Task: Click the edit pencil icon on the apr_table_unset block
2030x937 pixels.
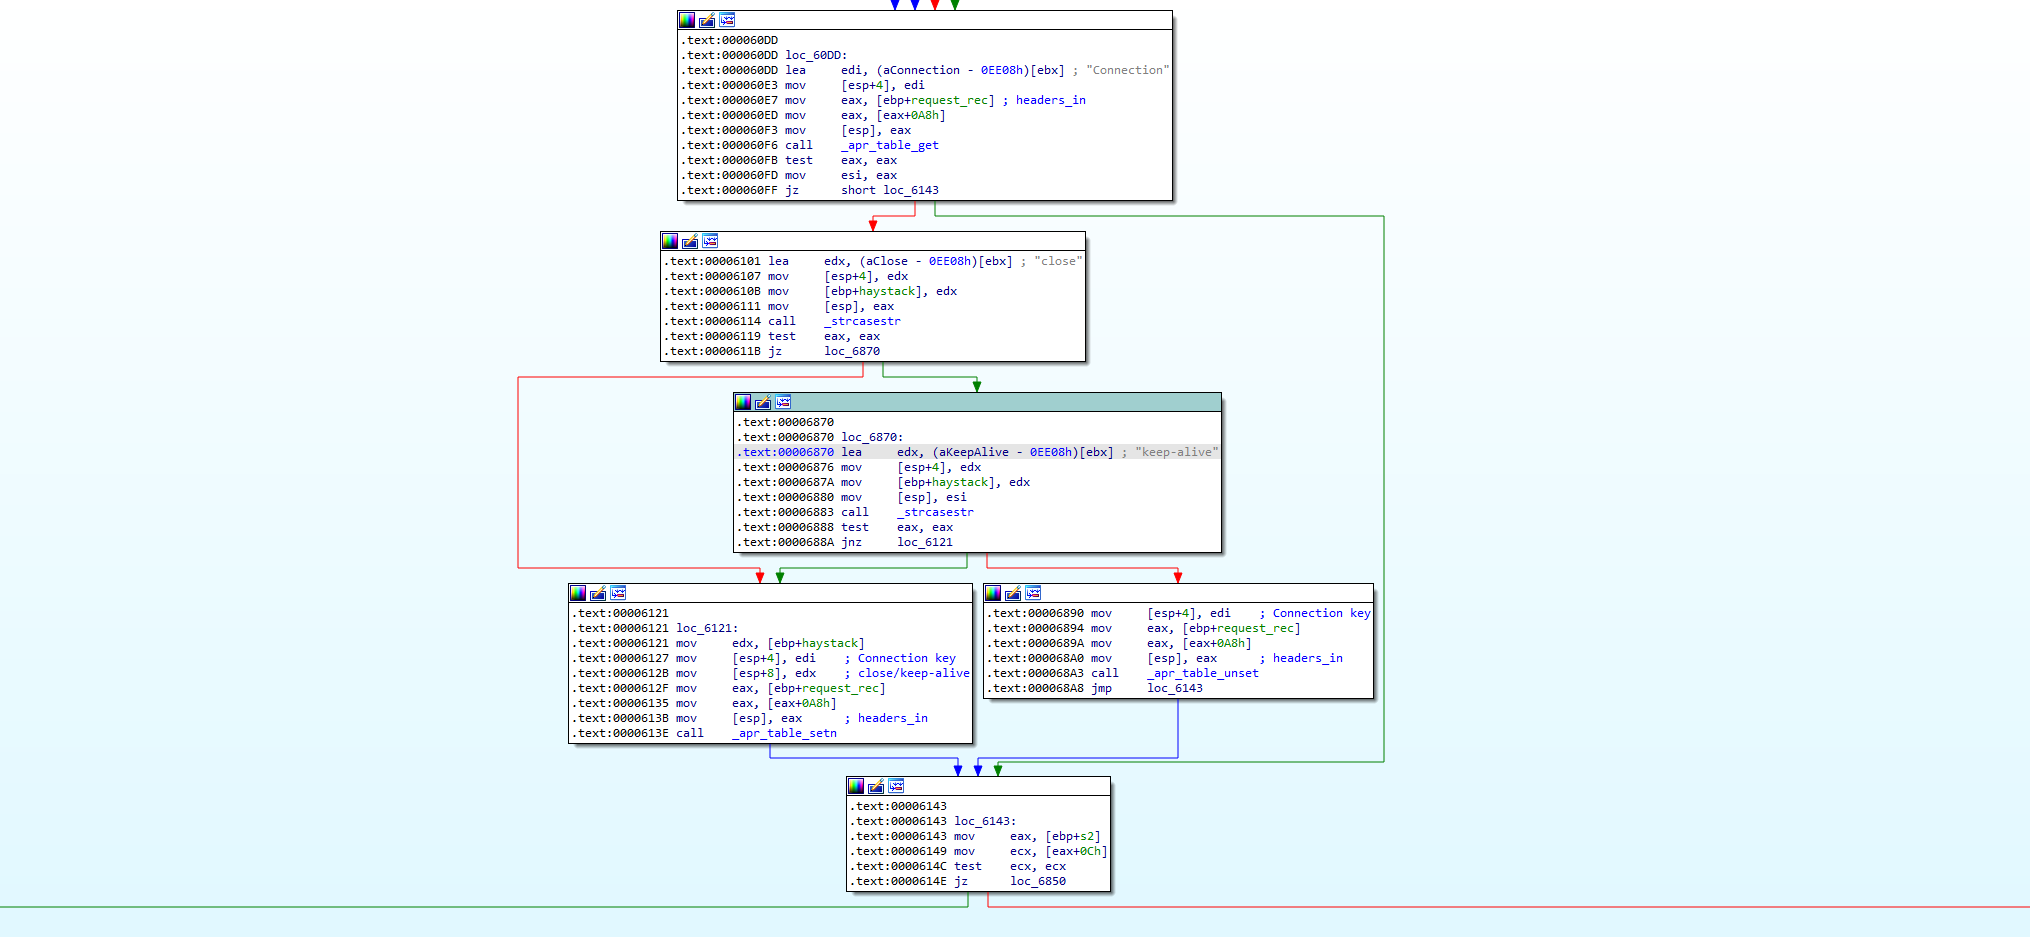Action: tap(1012, 592)
